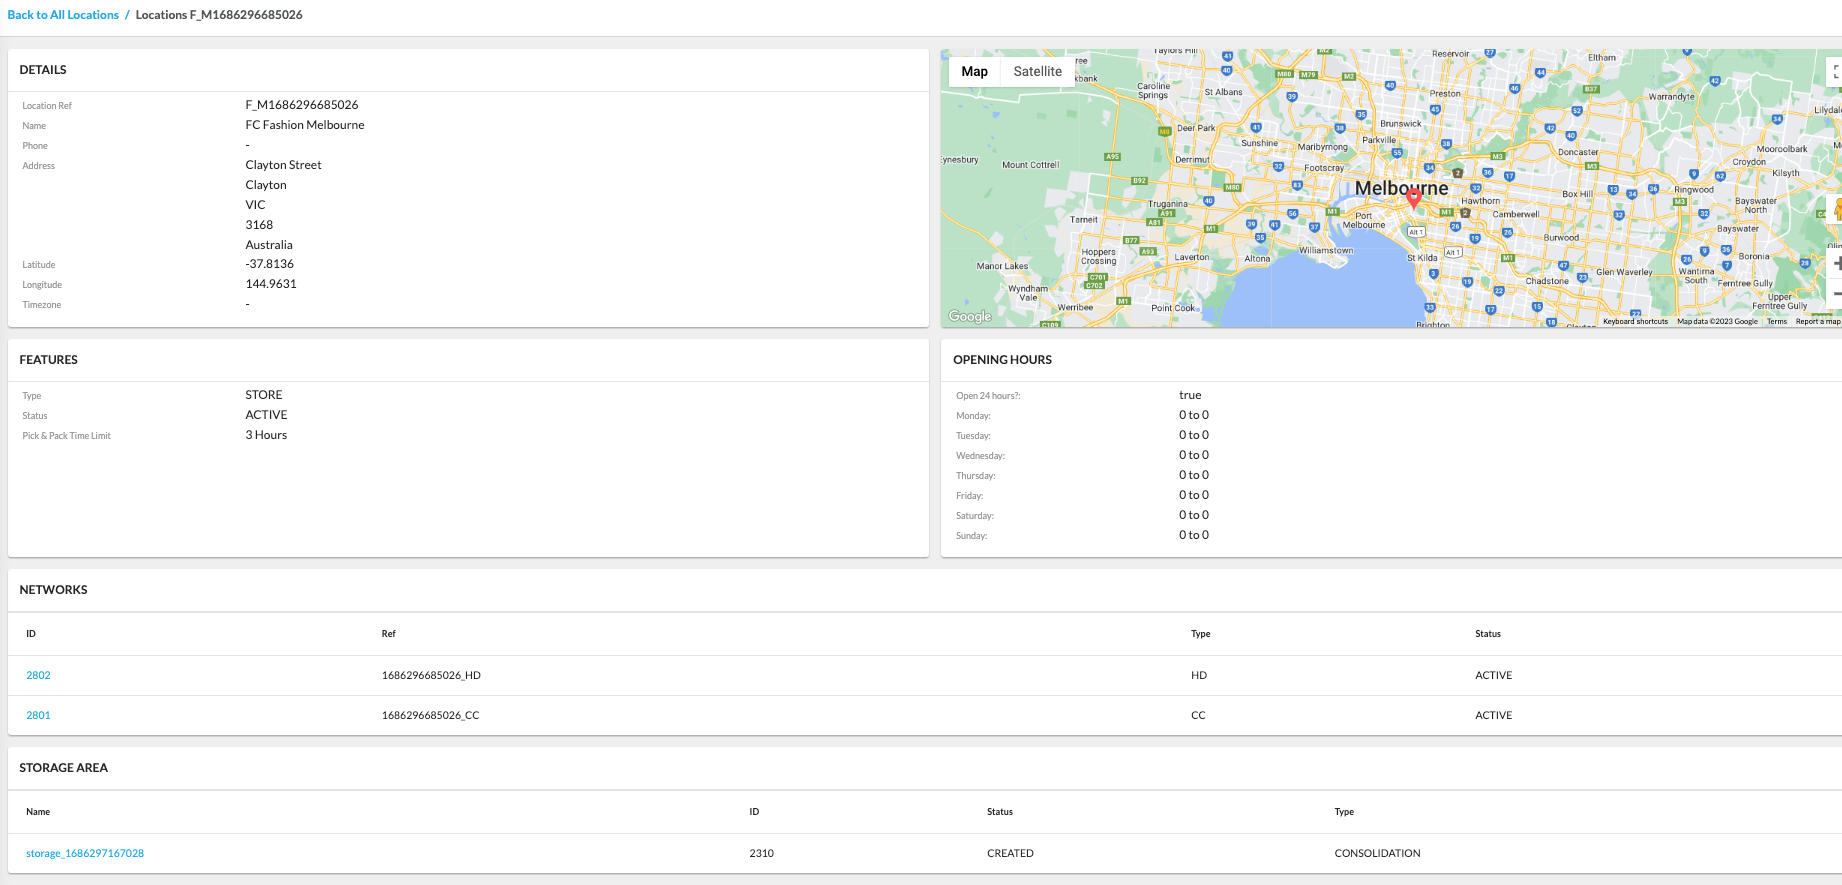
Task: Go back to All Locations
Action: point(63,15)
